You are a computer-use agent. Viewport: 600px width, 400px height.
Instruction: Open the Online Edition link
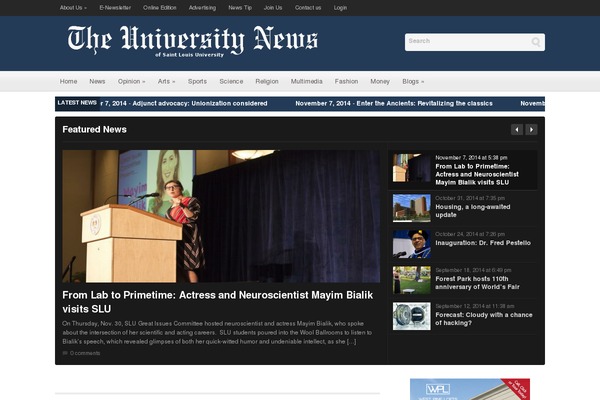click(x=160, y=8)
